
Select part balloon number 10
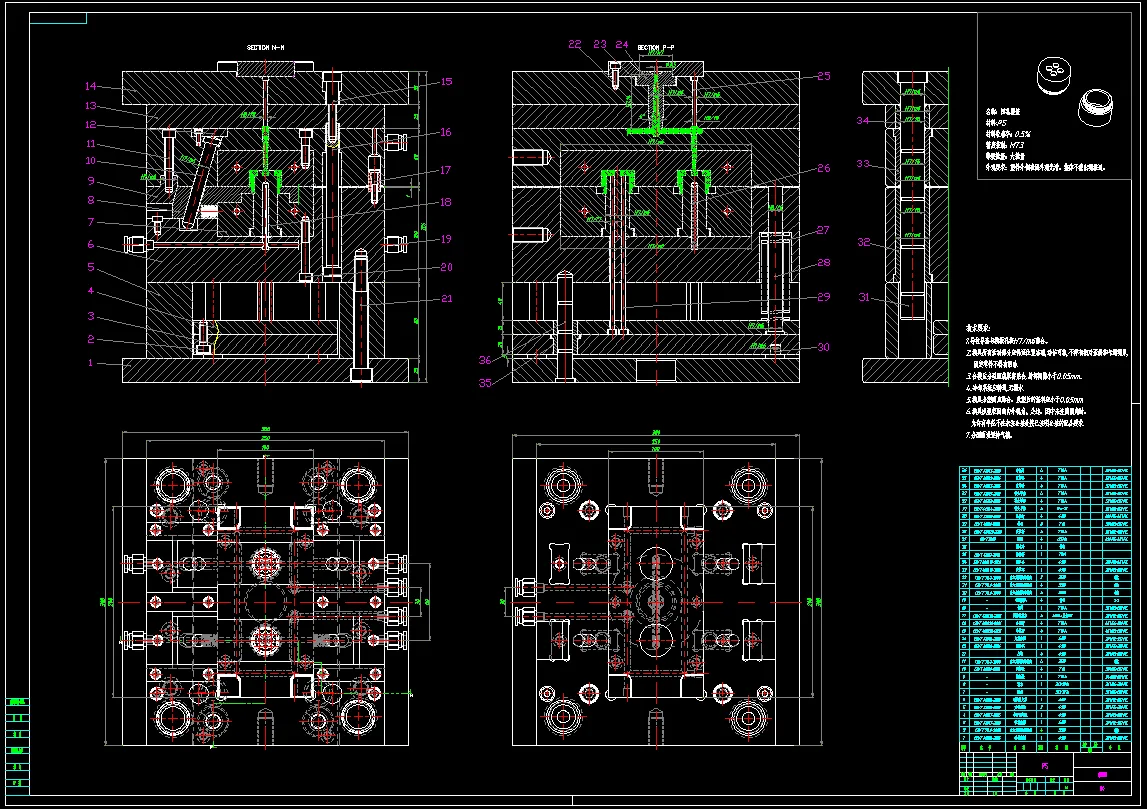coord(91,161)
